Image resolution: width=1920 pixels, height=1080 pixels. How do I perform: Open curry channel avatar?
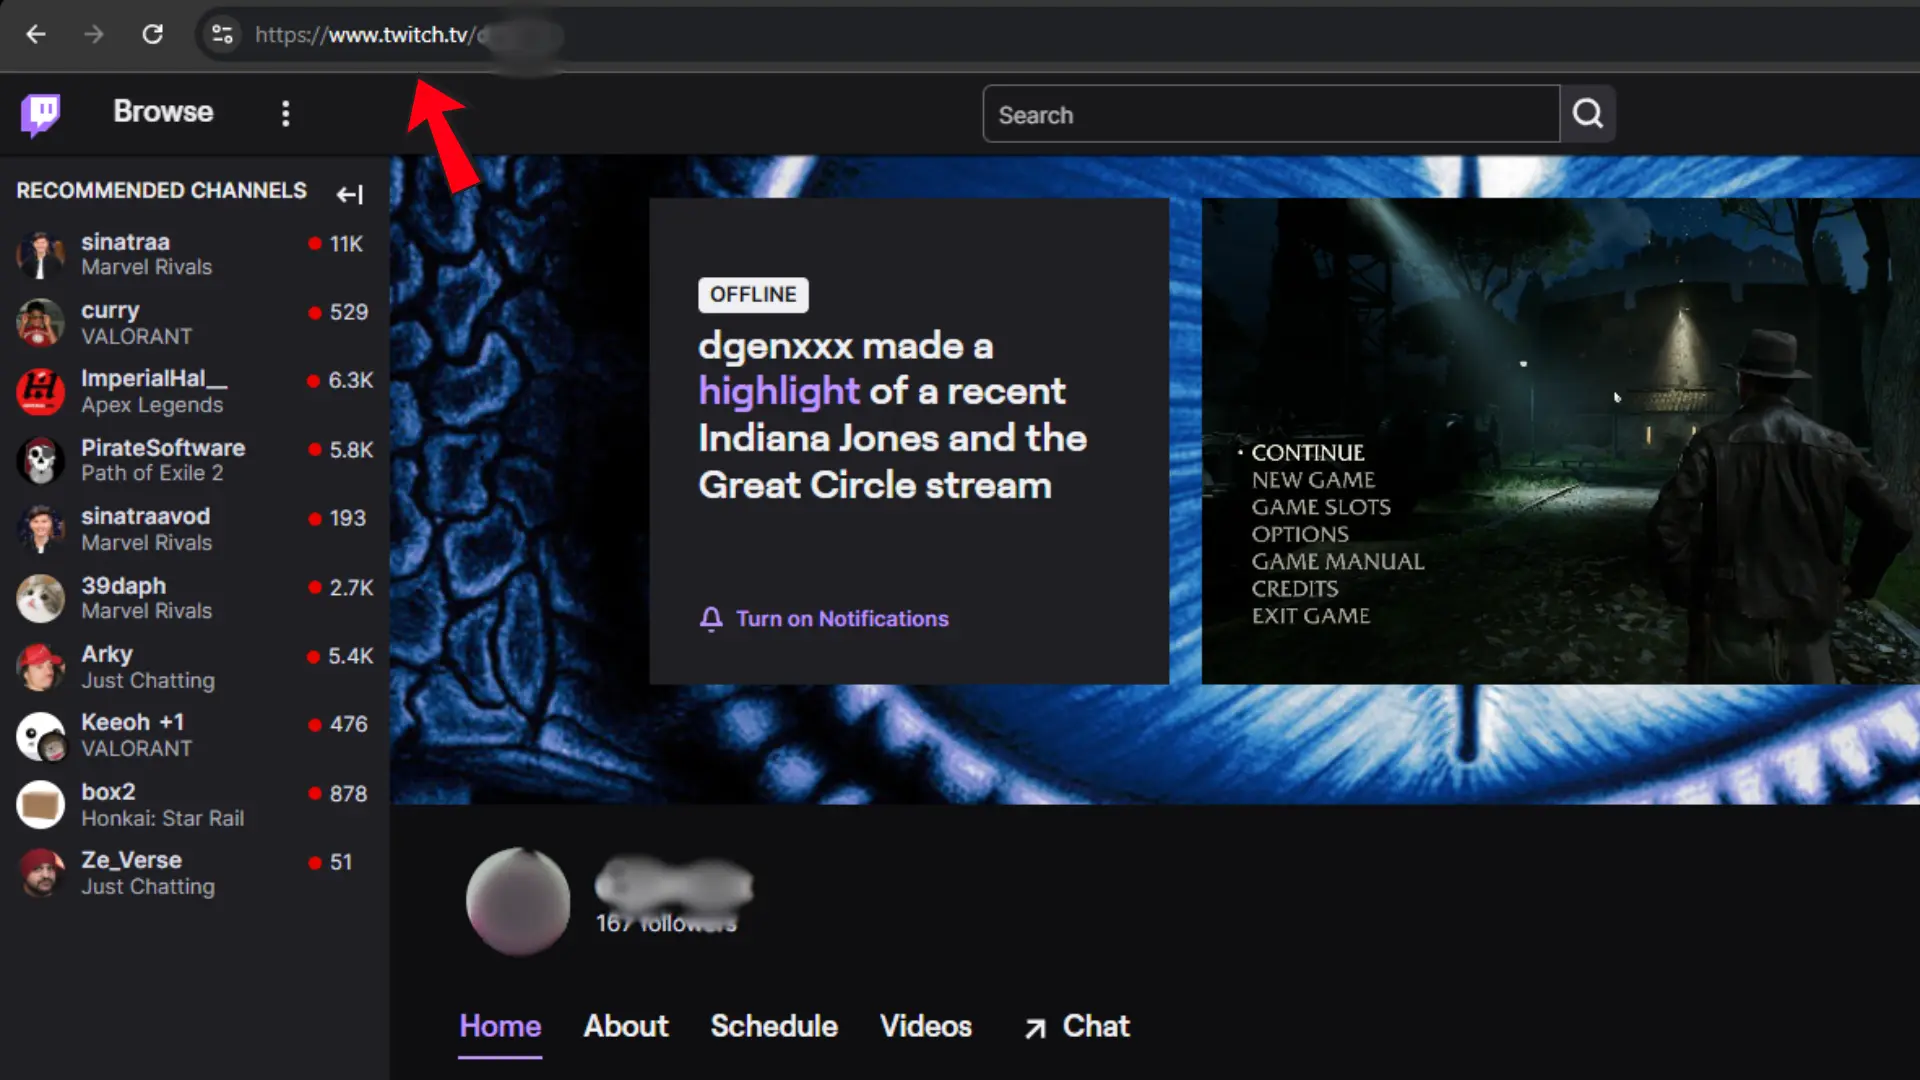pos(41,323)
